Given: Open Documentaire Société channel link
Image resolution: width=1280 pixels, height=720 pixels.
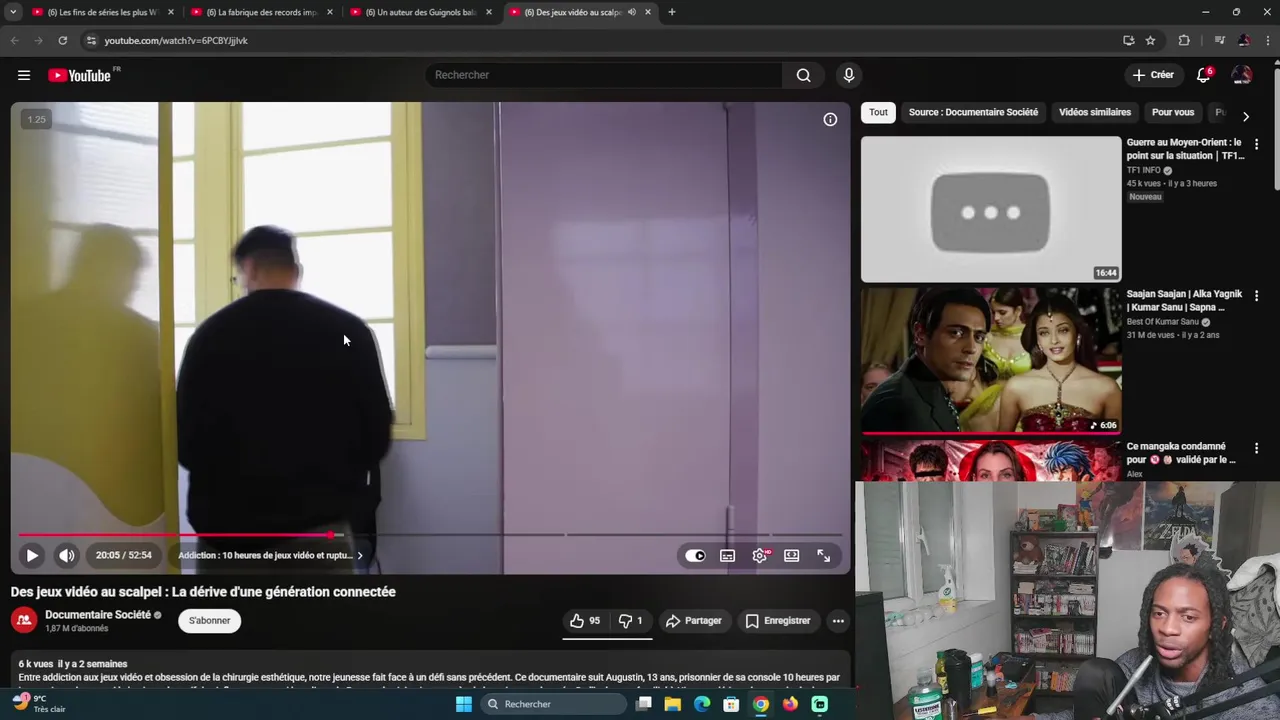Looking at the screenshot, I should (98, 615).
